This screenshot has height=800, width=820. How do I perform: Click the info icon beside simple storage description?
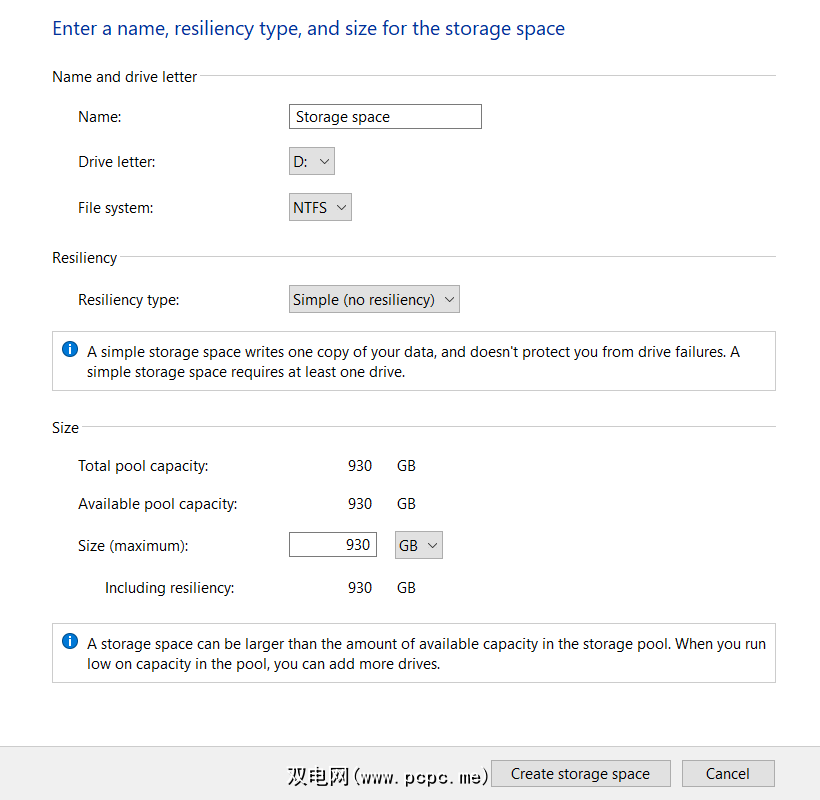[70, 350]
